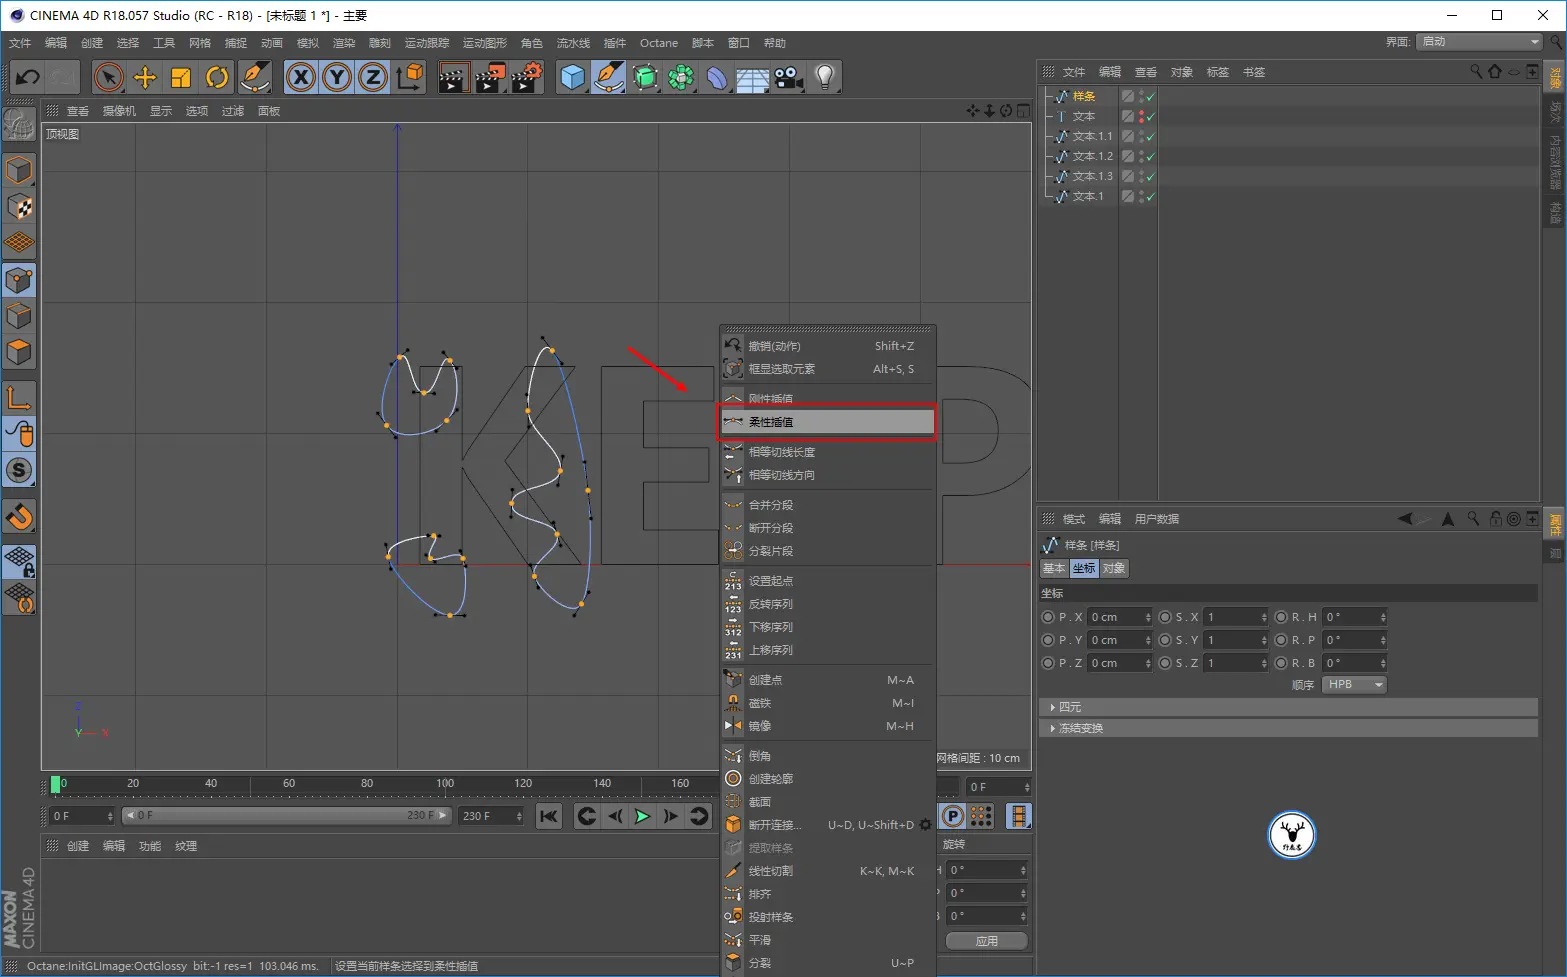This screenshot has height=977, width=1567.
Task: Toggle the X axis lock
Action: click(301, 77)
